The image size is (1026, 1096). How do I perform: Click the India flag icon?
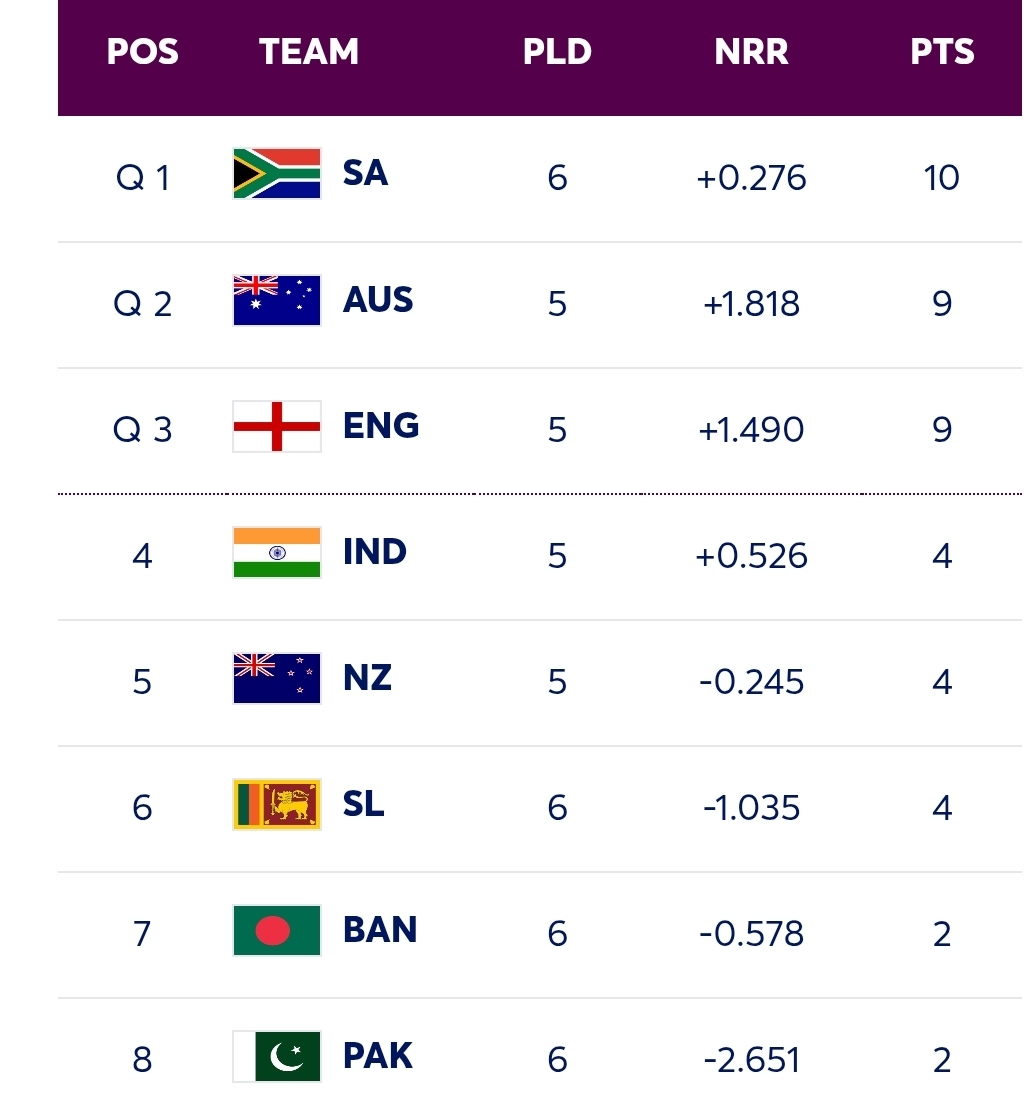click(x=276, y=552)
